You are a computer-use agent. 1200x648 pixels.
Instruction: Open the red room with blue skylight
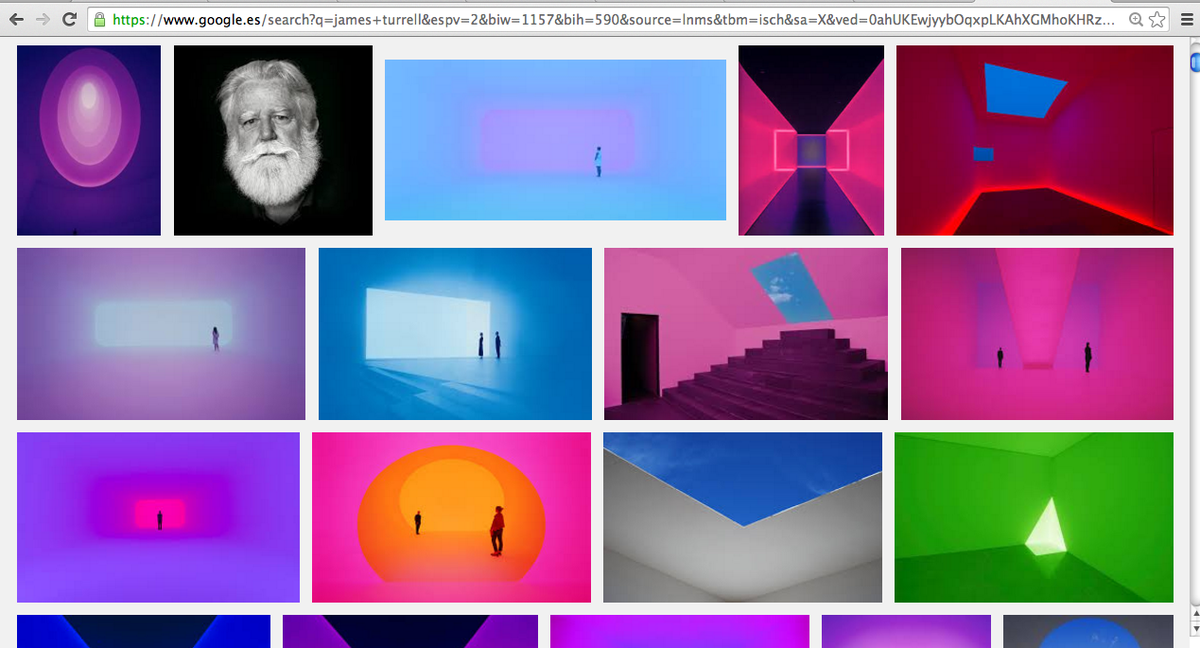(x=1034, y=140)
